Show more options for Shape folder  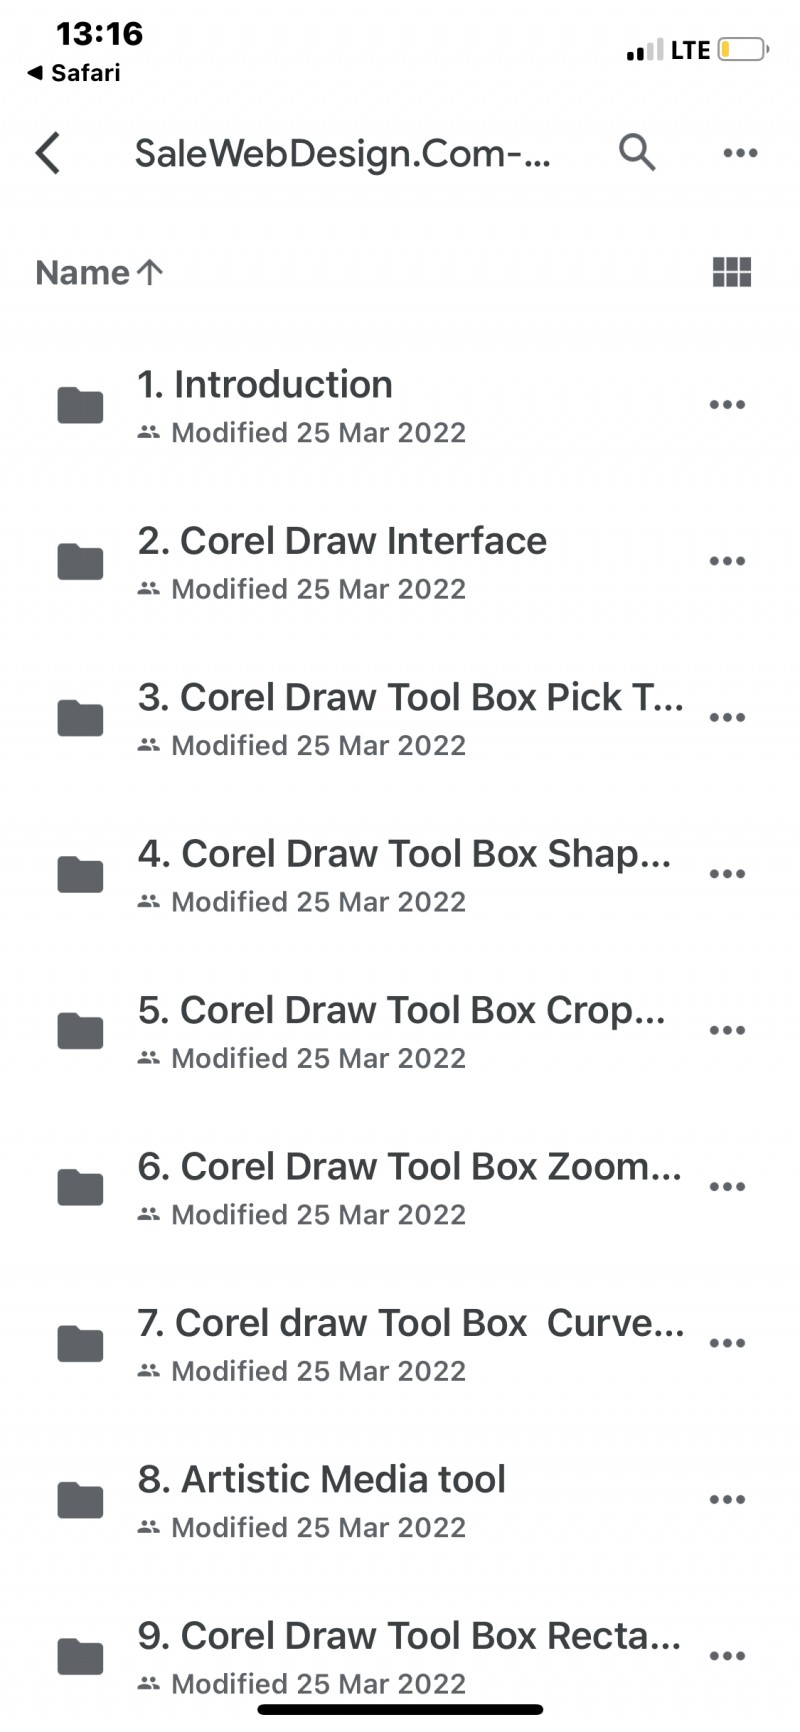727,874
